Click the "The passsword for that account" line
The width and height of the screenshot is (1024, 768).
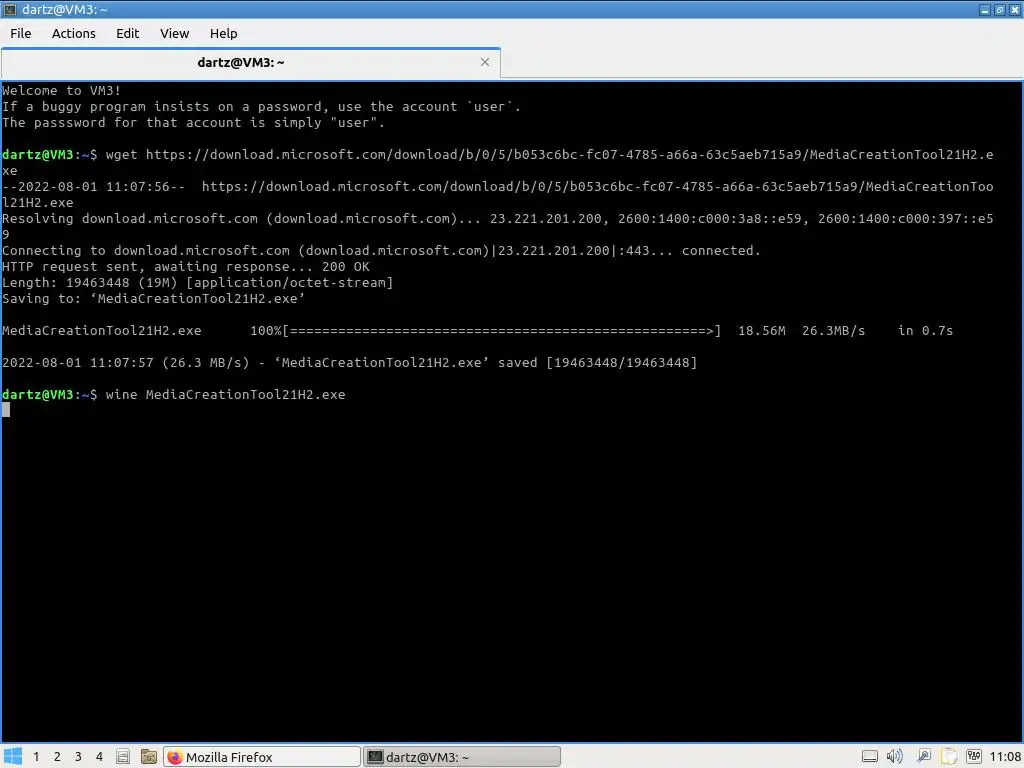coord(193,122)
